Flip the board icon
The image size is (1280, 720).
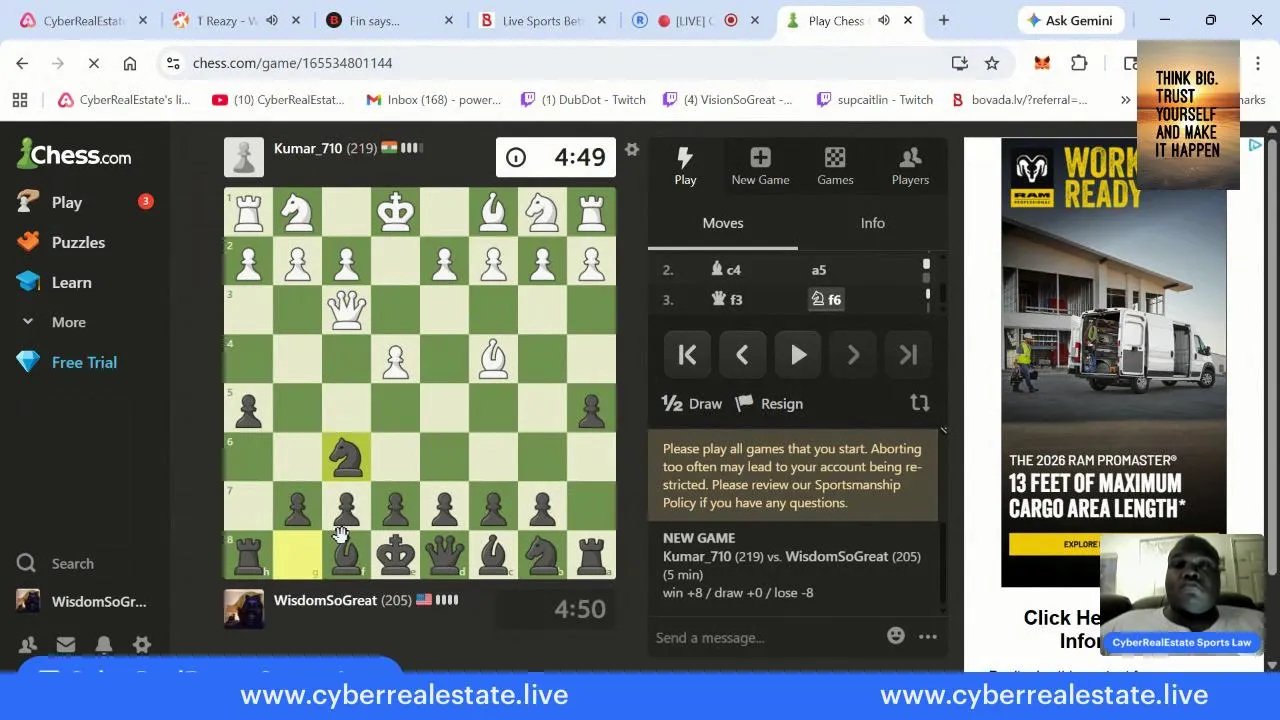tap(919, 403)
